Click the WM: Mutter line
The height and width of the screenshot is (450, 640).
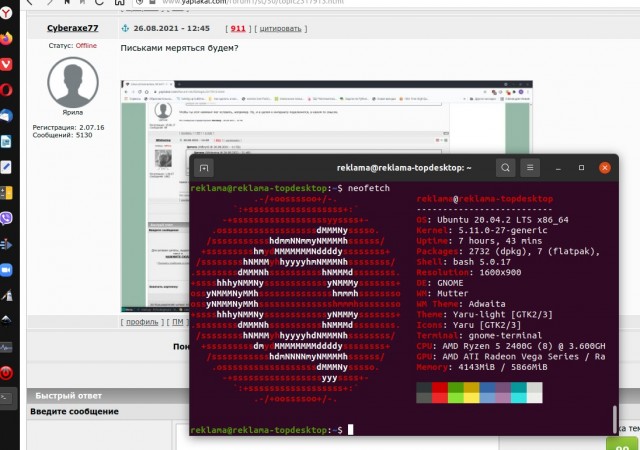(440, 294)
